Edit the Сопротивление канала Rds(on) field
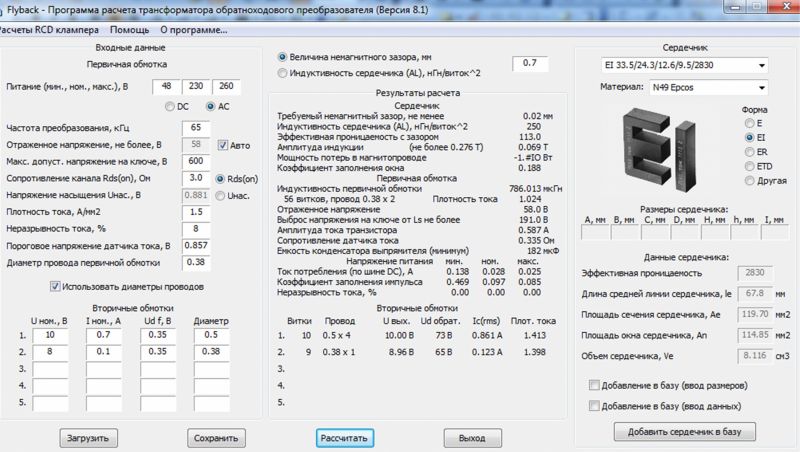Viewport: 800px width, 452px height. pos(196,178)
